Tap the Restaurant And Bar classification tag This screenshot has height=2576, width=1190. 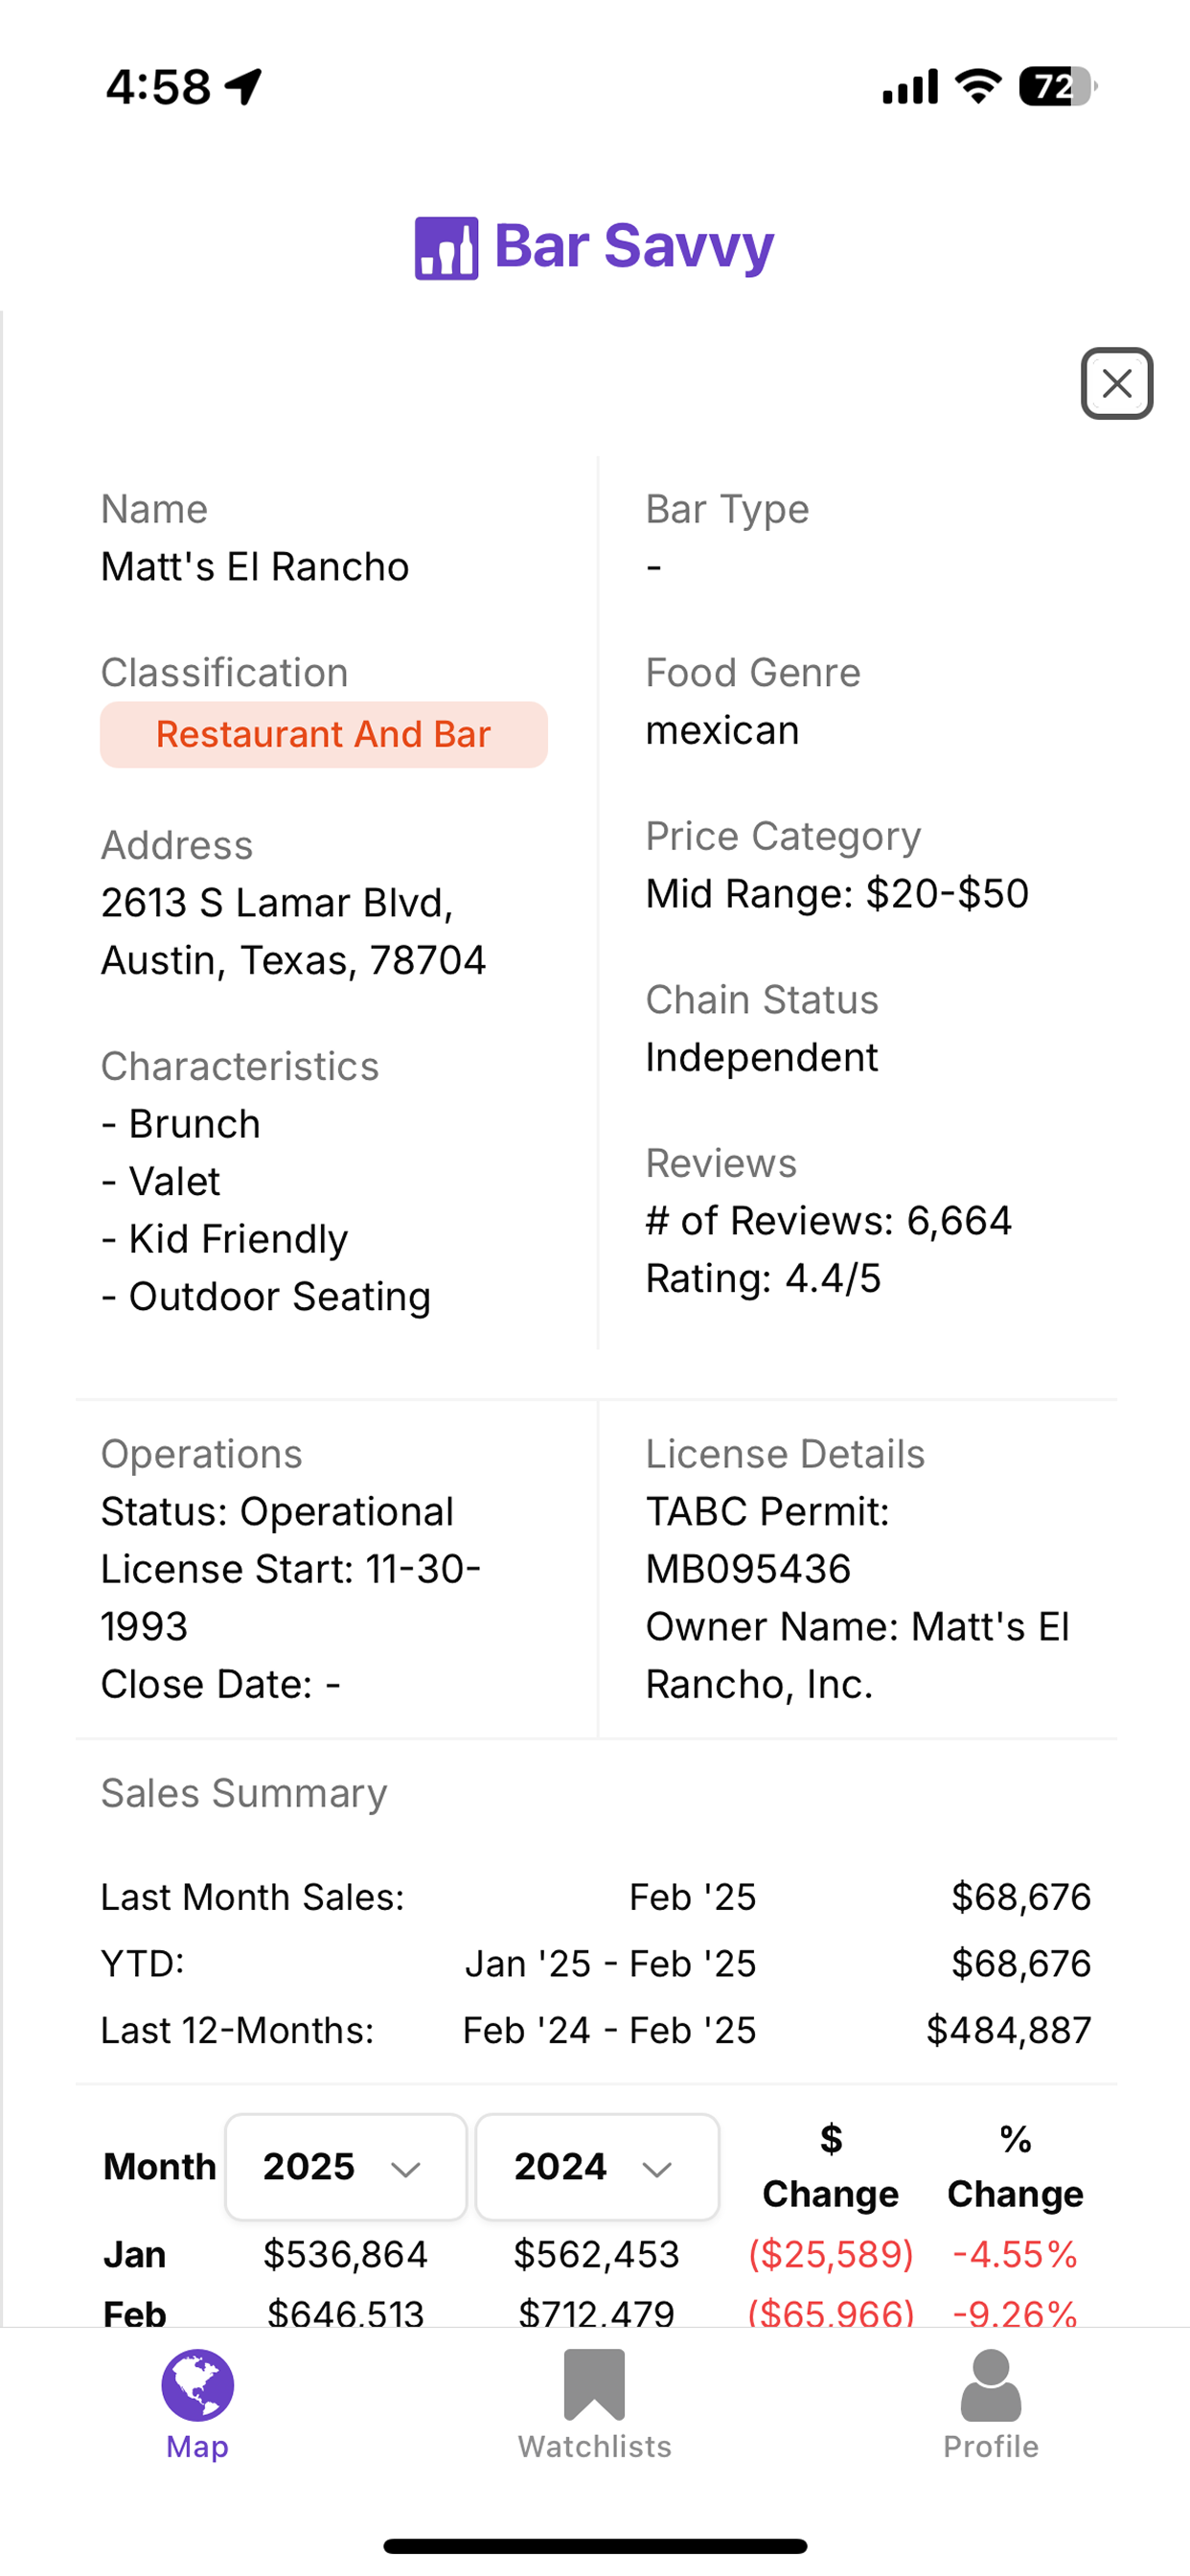point(323,735)
